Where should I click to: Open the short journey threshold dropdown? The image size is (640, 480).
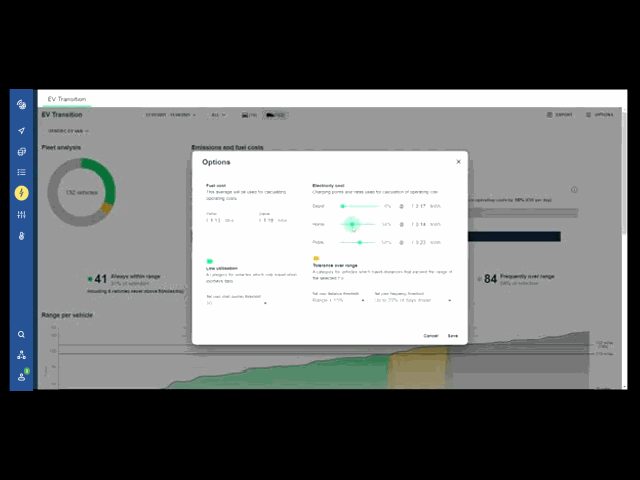pos(237,303)
